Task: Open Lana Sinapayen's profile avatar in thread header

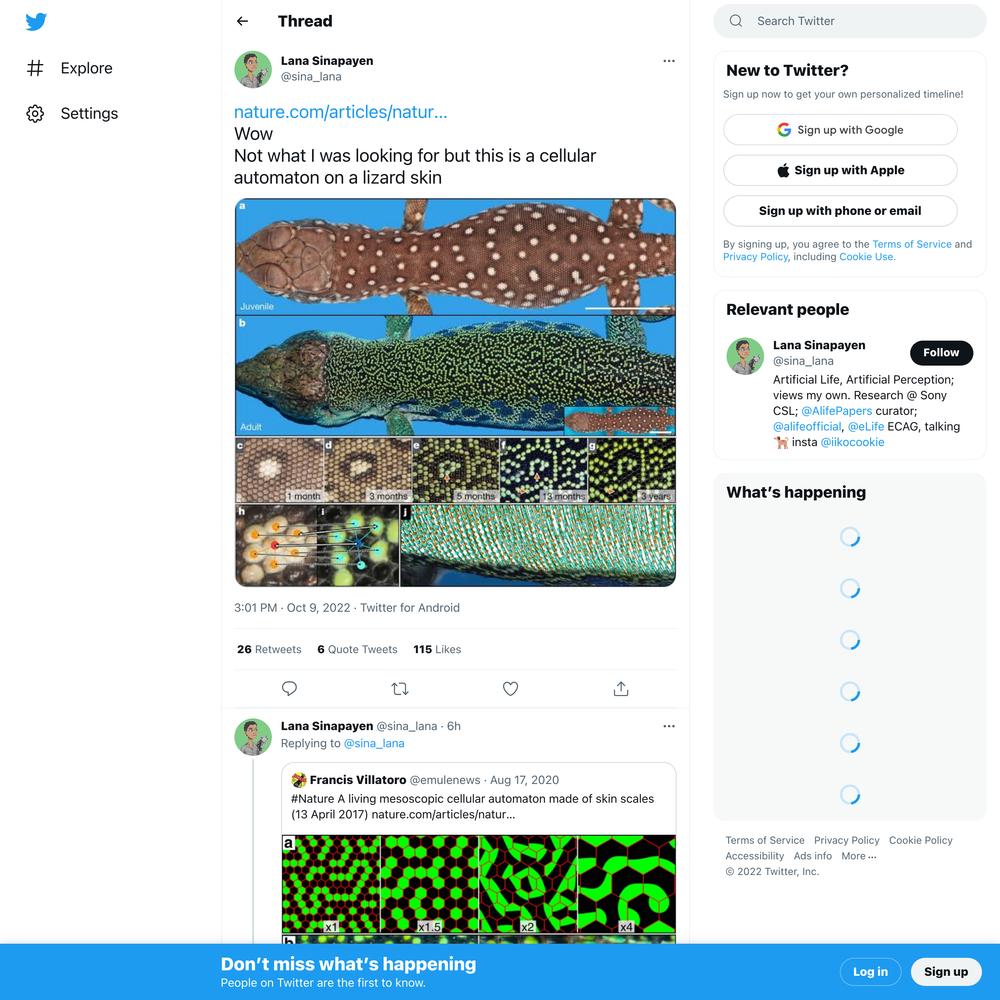Action: click(253, 70)
